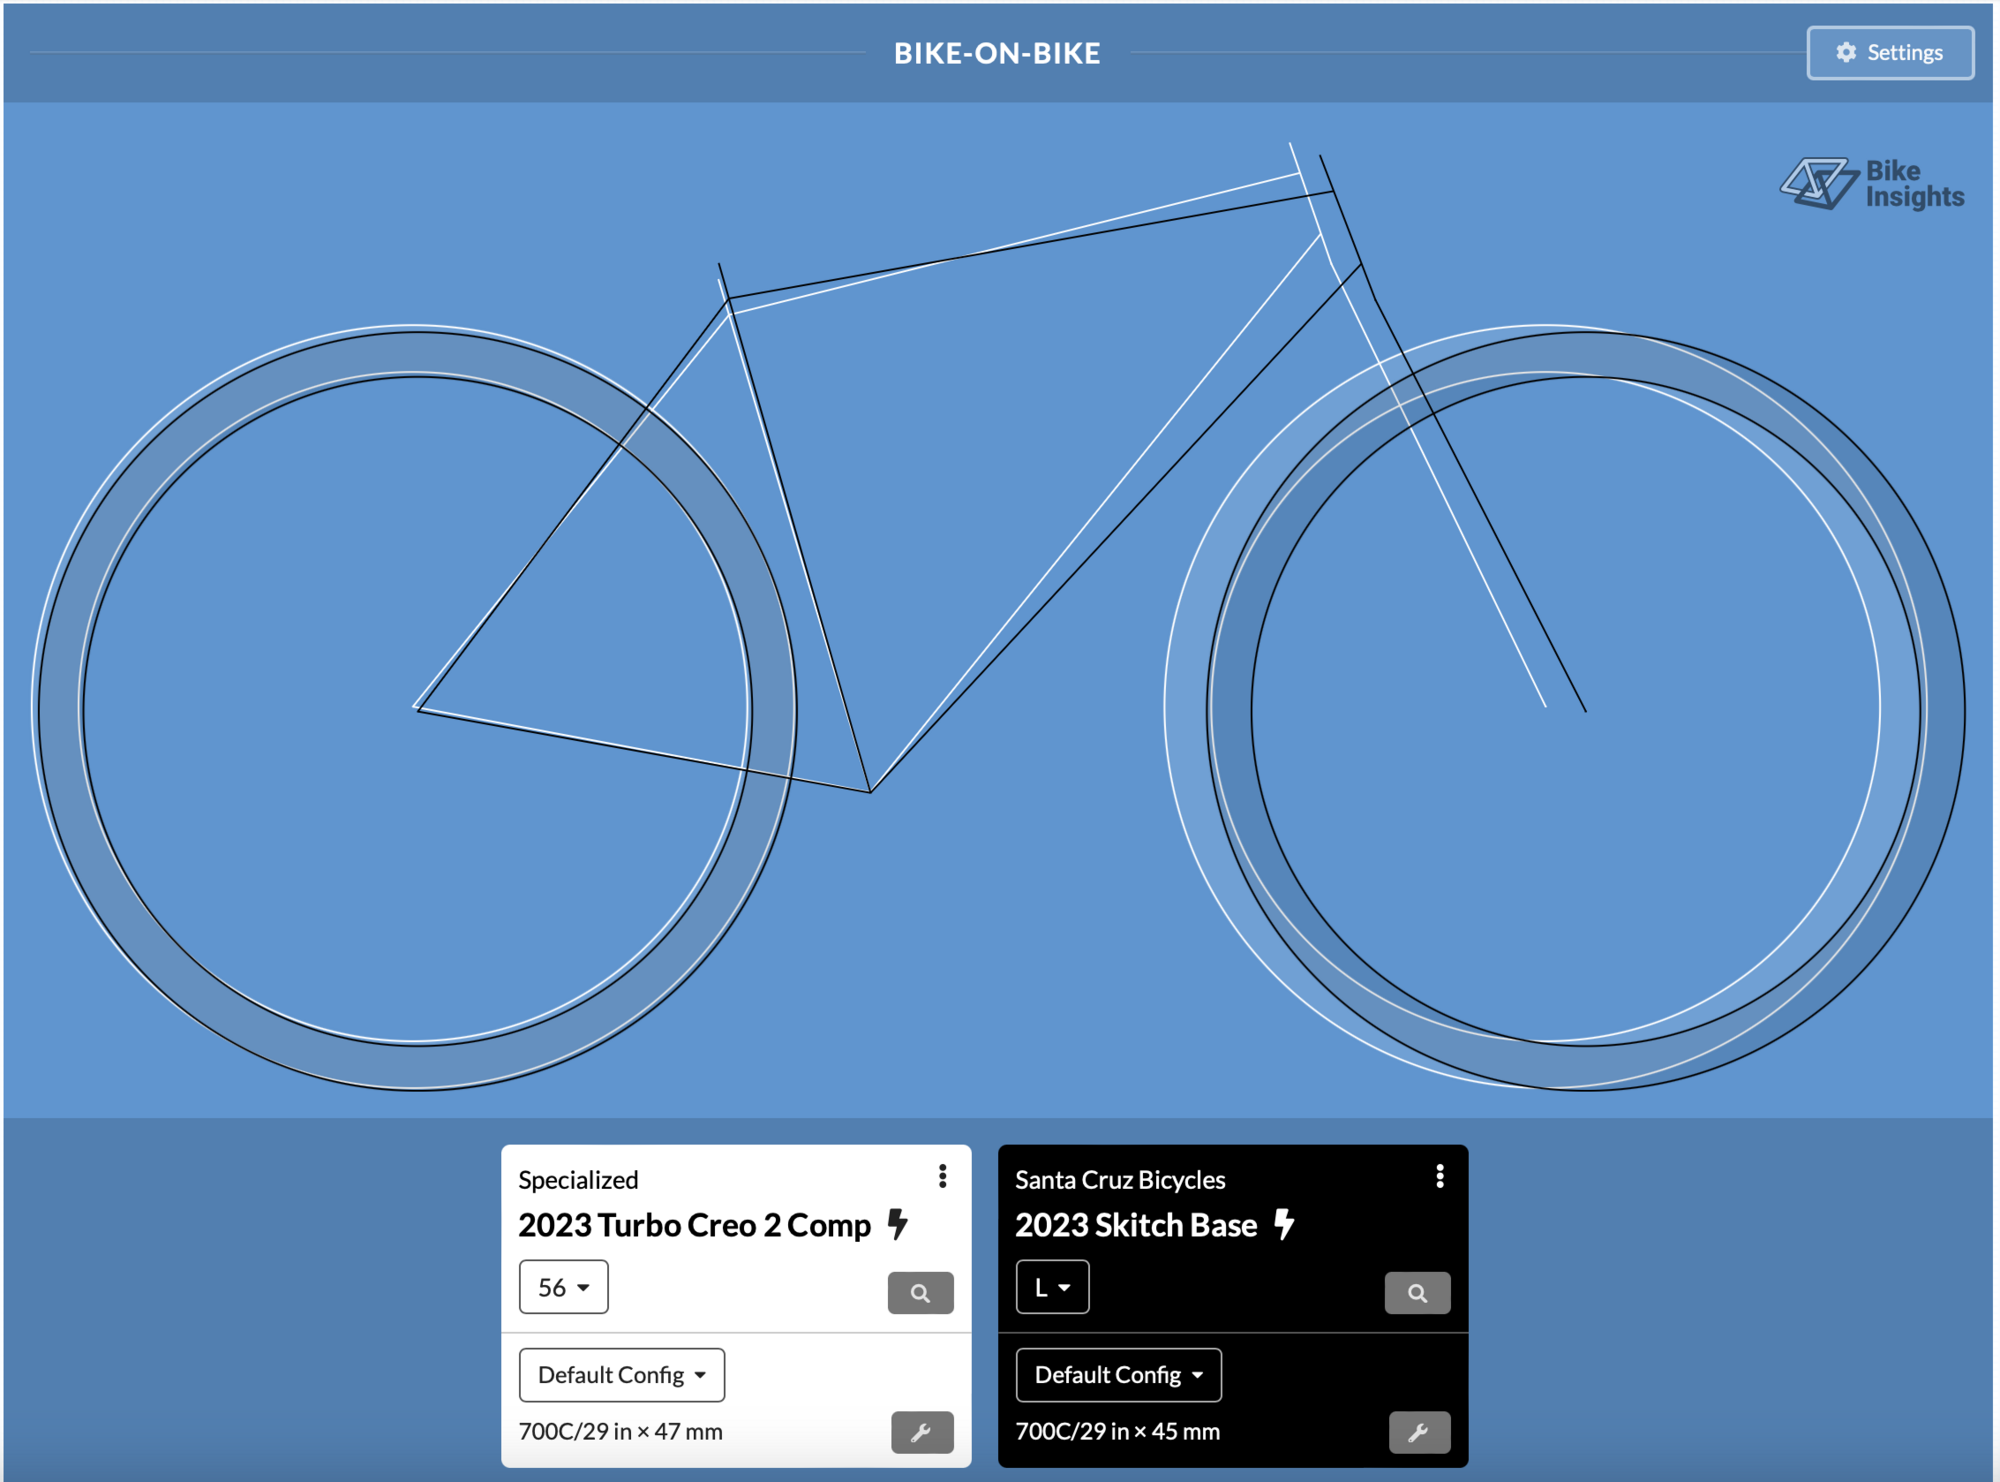Open the Settings button
Screen dimensions: 2000x1482
1889,53
